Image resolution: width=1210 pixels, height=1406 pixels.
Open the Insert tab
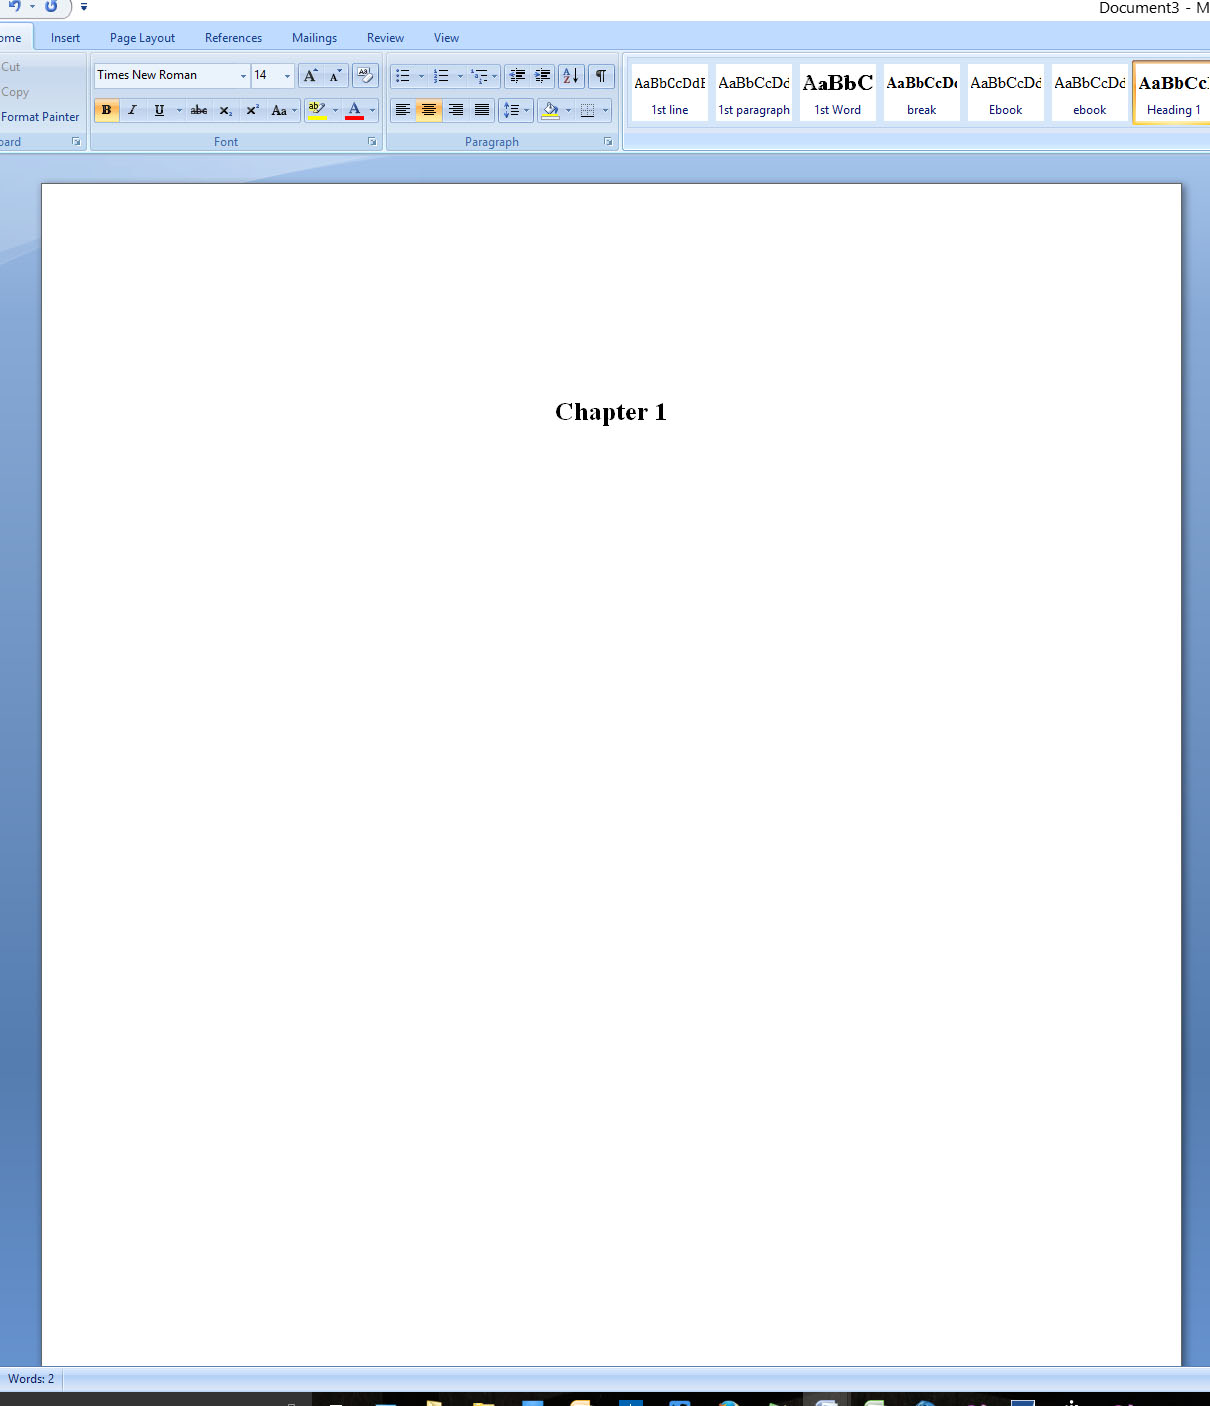pyautogui.click(x=65, y=38)
